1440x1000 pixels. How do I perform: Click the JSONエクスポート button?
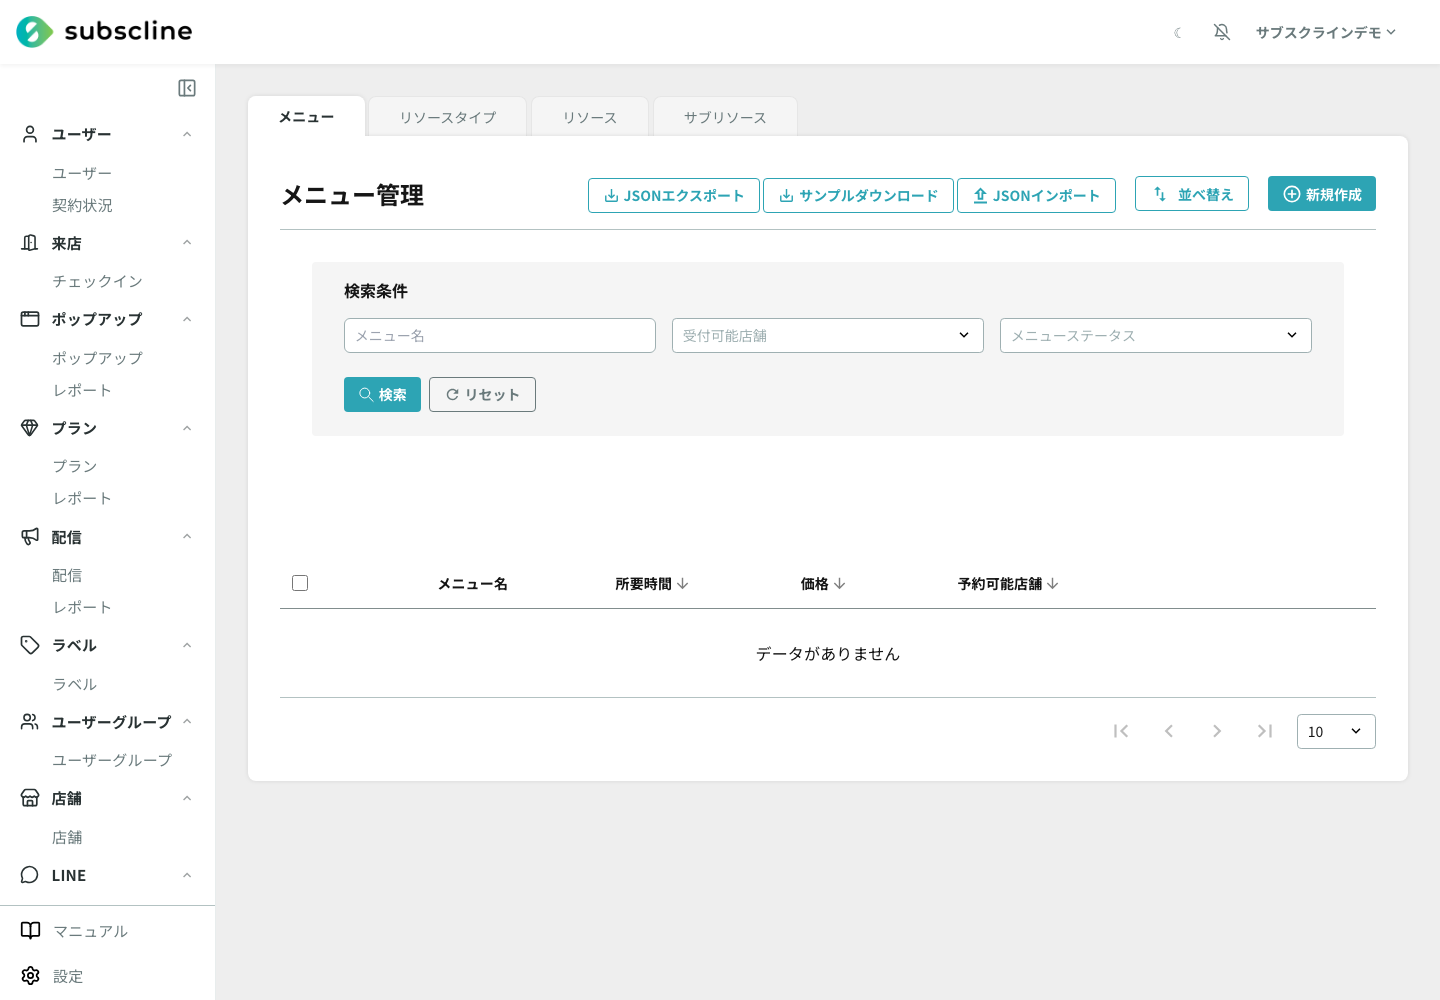(674, 195)
